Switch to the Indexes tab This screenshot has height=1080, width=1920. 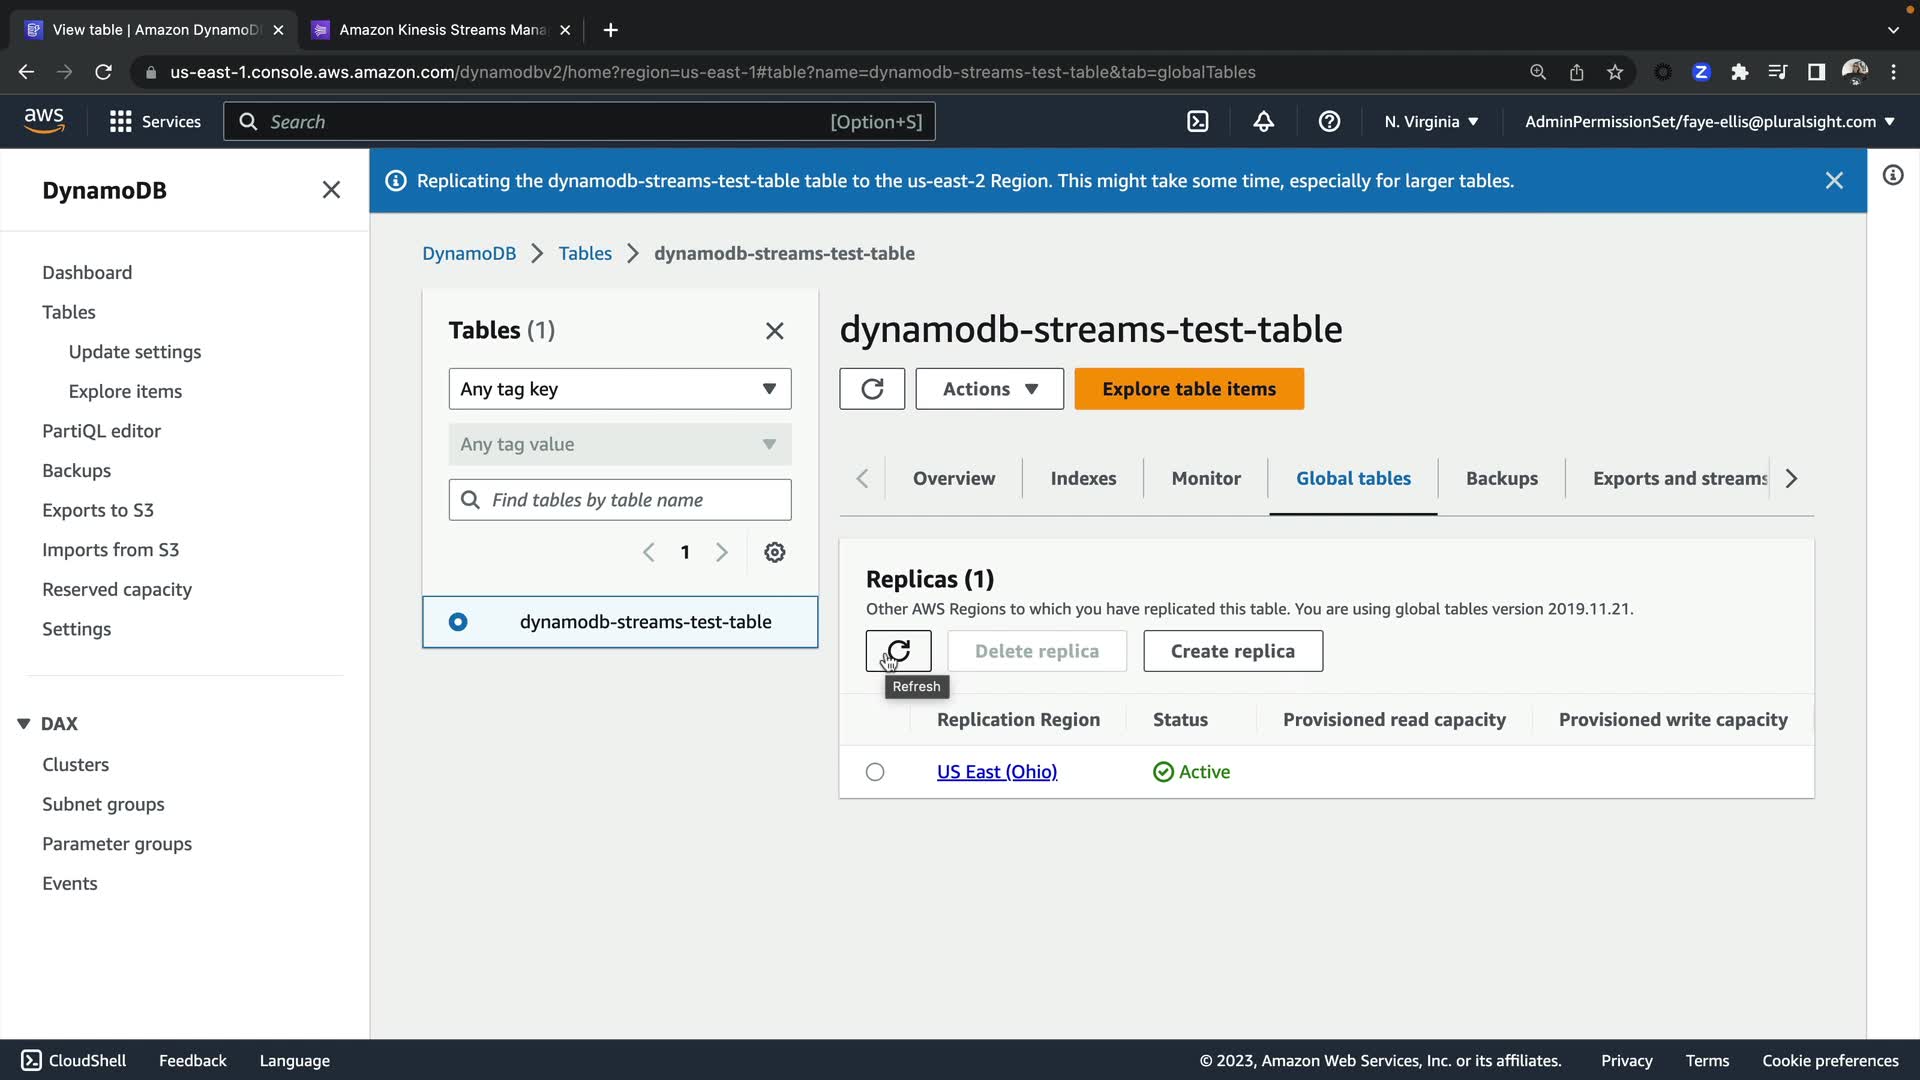(x=1083, y=478)
